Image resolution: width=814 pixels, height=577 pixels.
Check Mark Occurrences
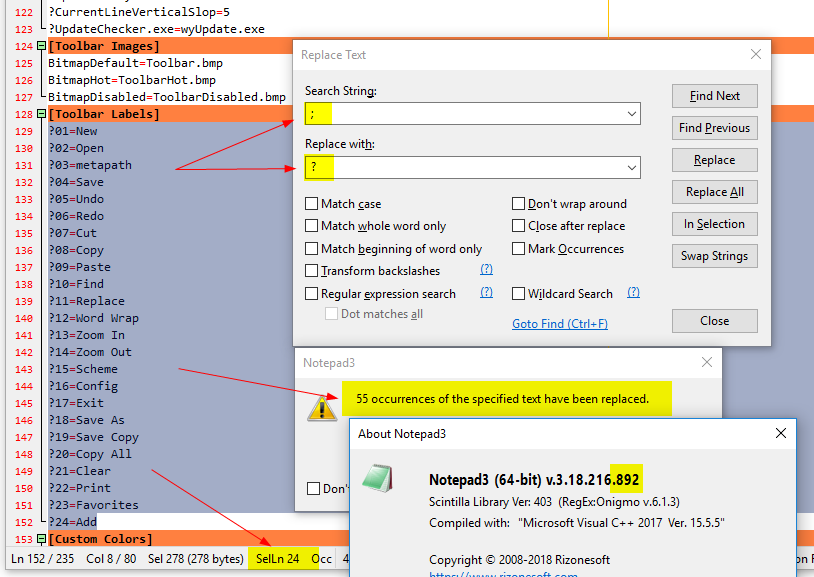pyautogui.click(x=516, y=249)
